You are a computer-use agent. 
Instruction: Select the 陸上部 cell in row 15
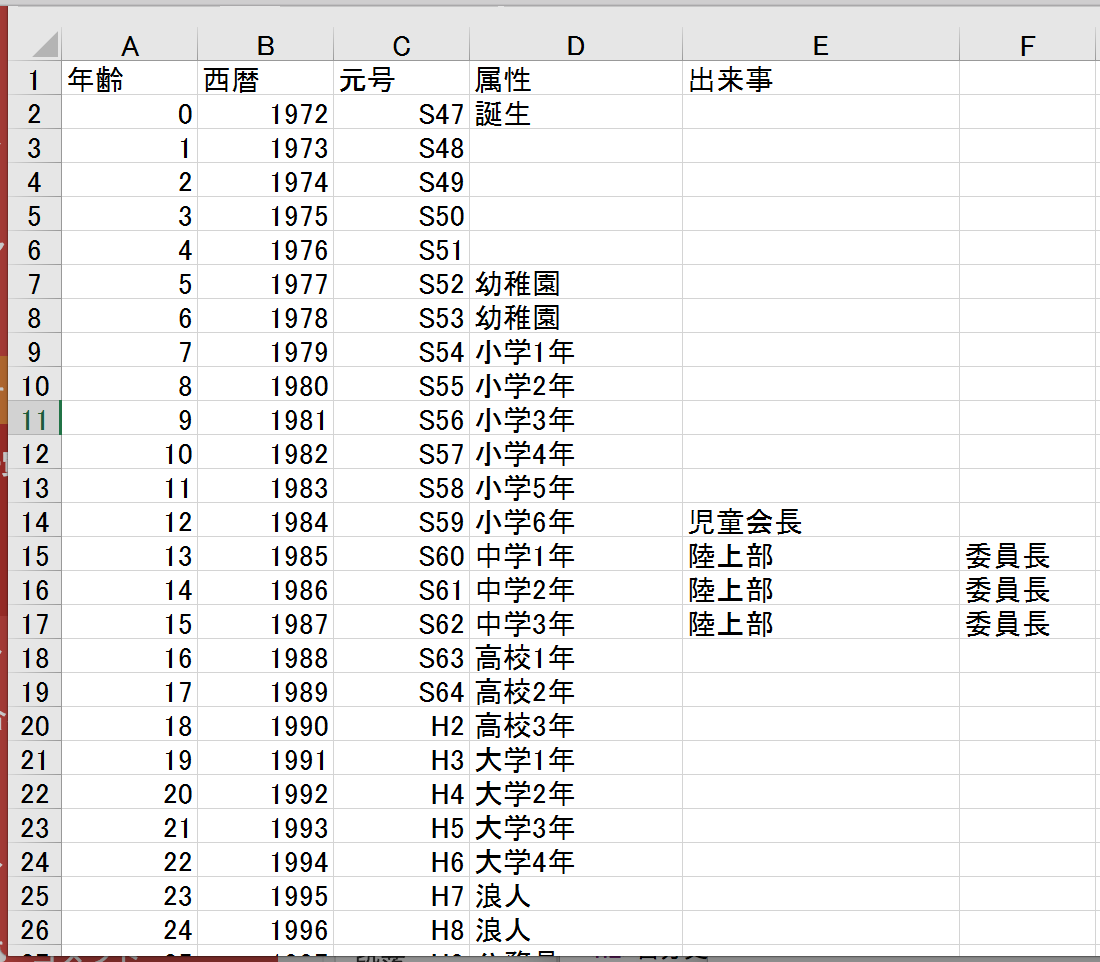tap(821, 555)
